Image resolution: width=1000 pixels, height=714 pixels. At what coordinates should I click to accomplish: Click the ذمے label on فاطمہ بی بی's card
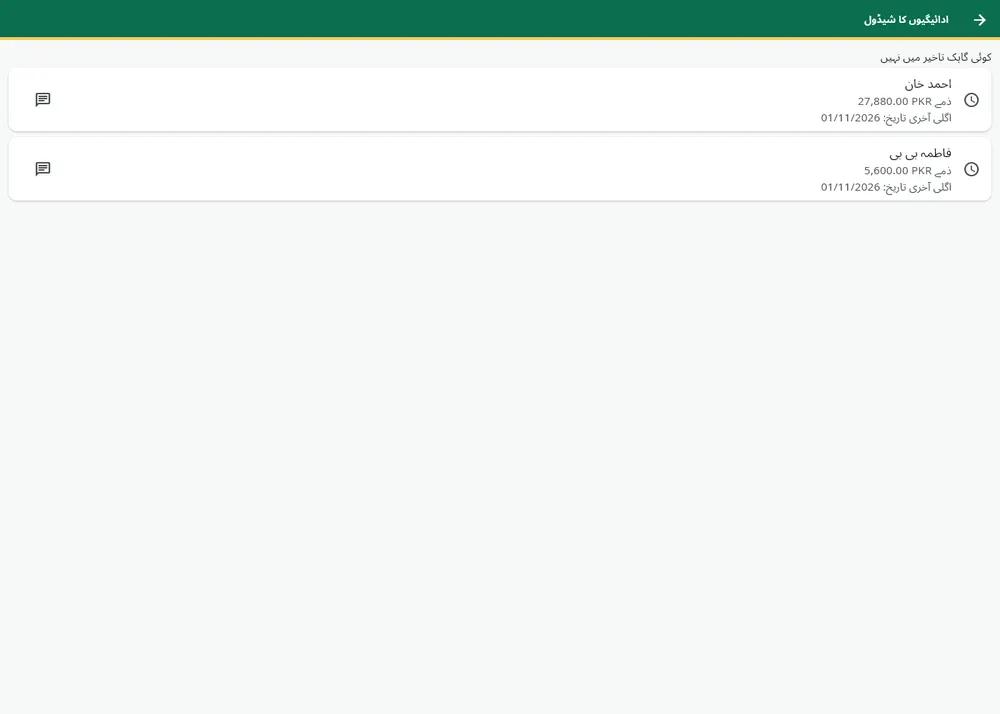tap(943, 171)
